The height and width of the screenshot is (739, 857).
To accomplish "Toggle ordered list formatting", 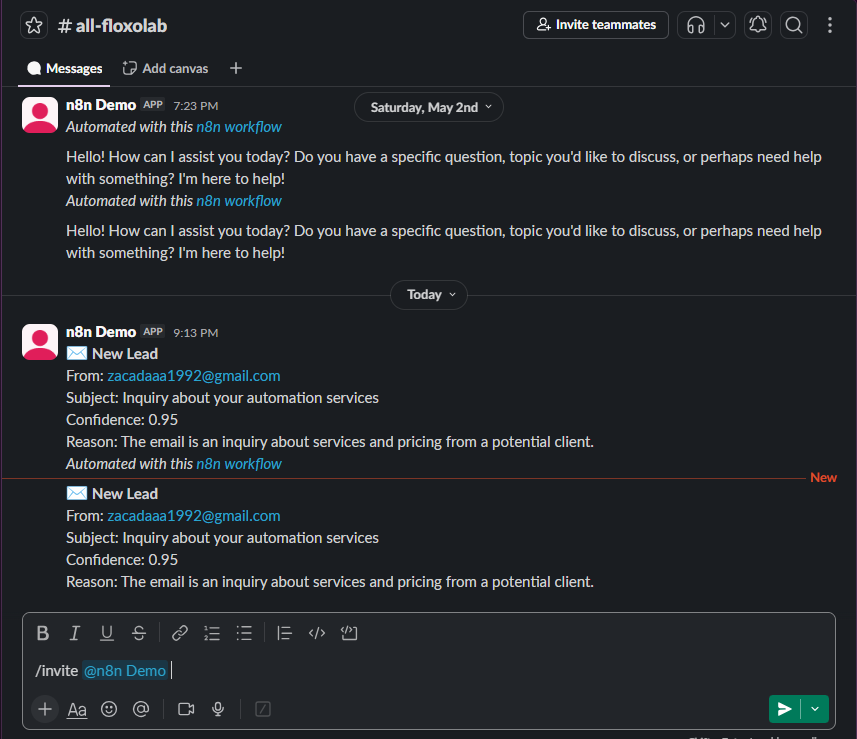I will (212, 633).
